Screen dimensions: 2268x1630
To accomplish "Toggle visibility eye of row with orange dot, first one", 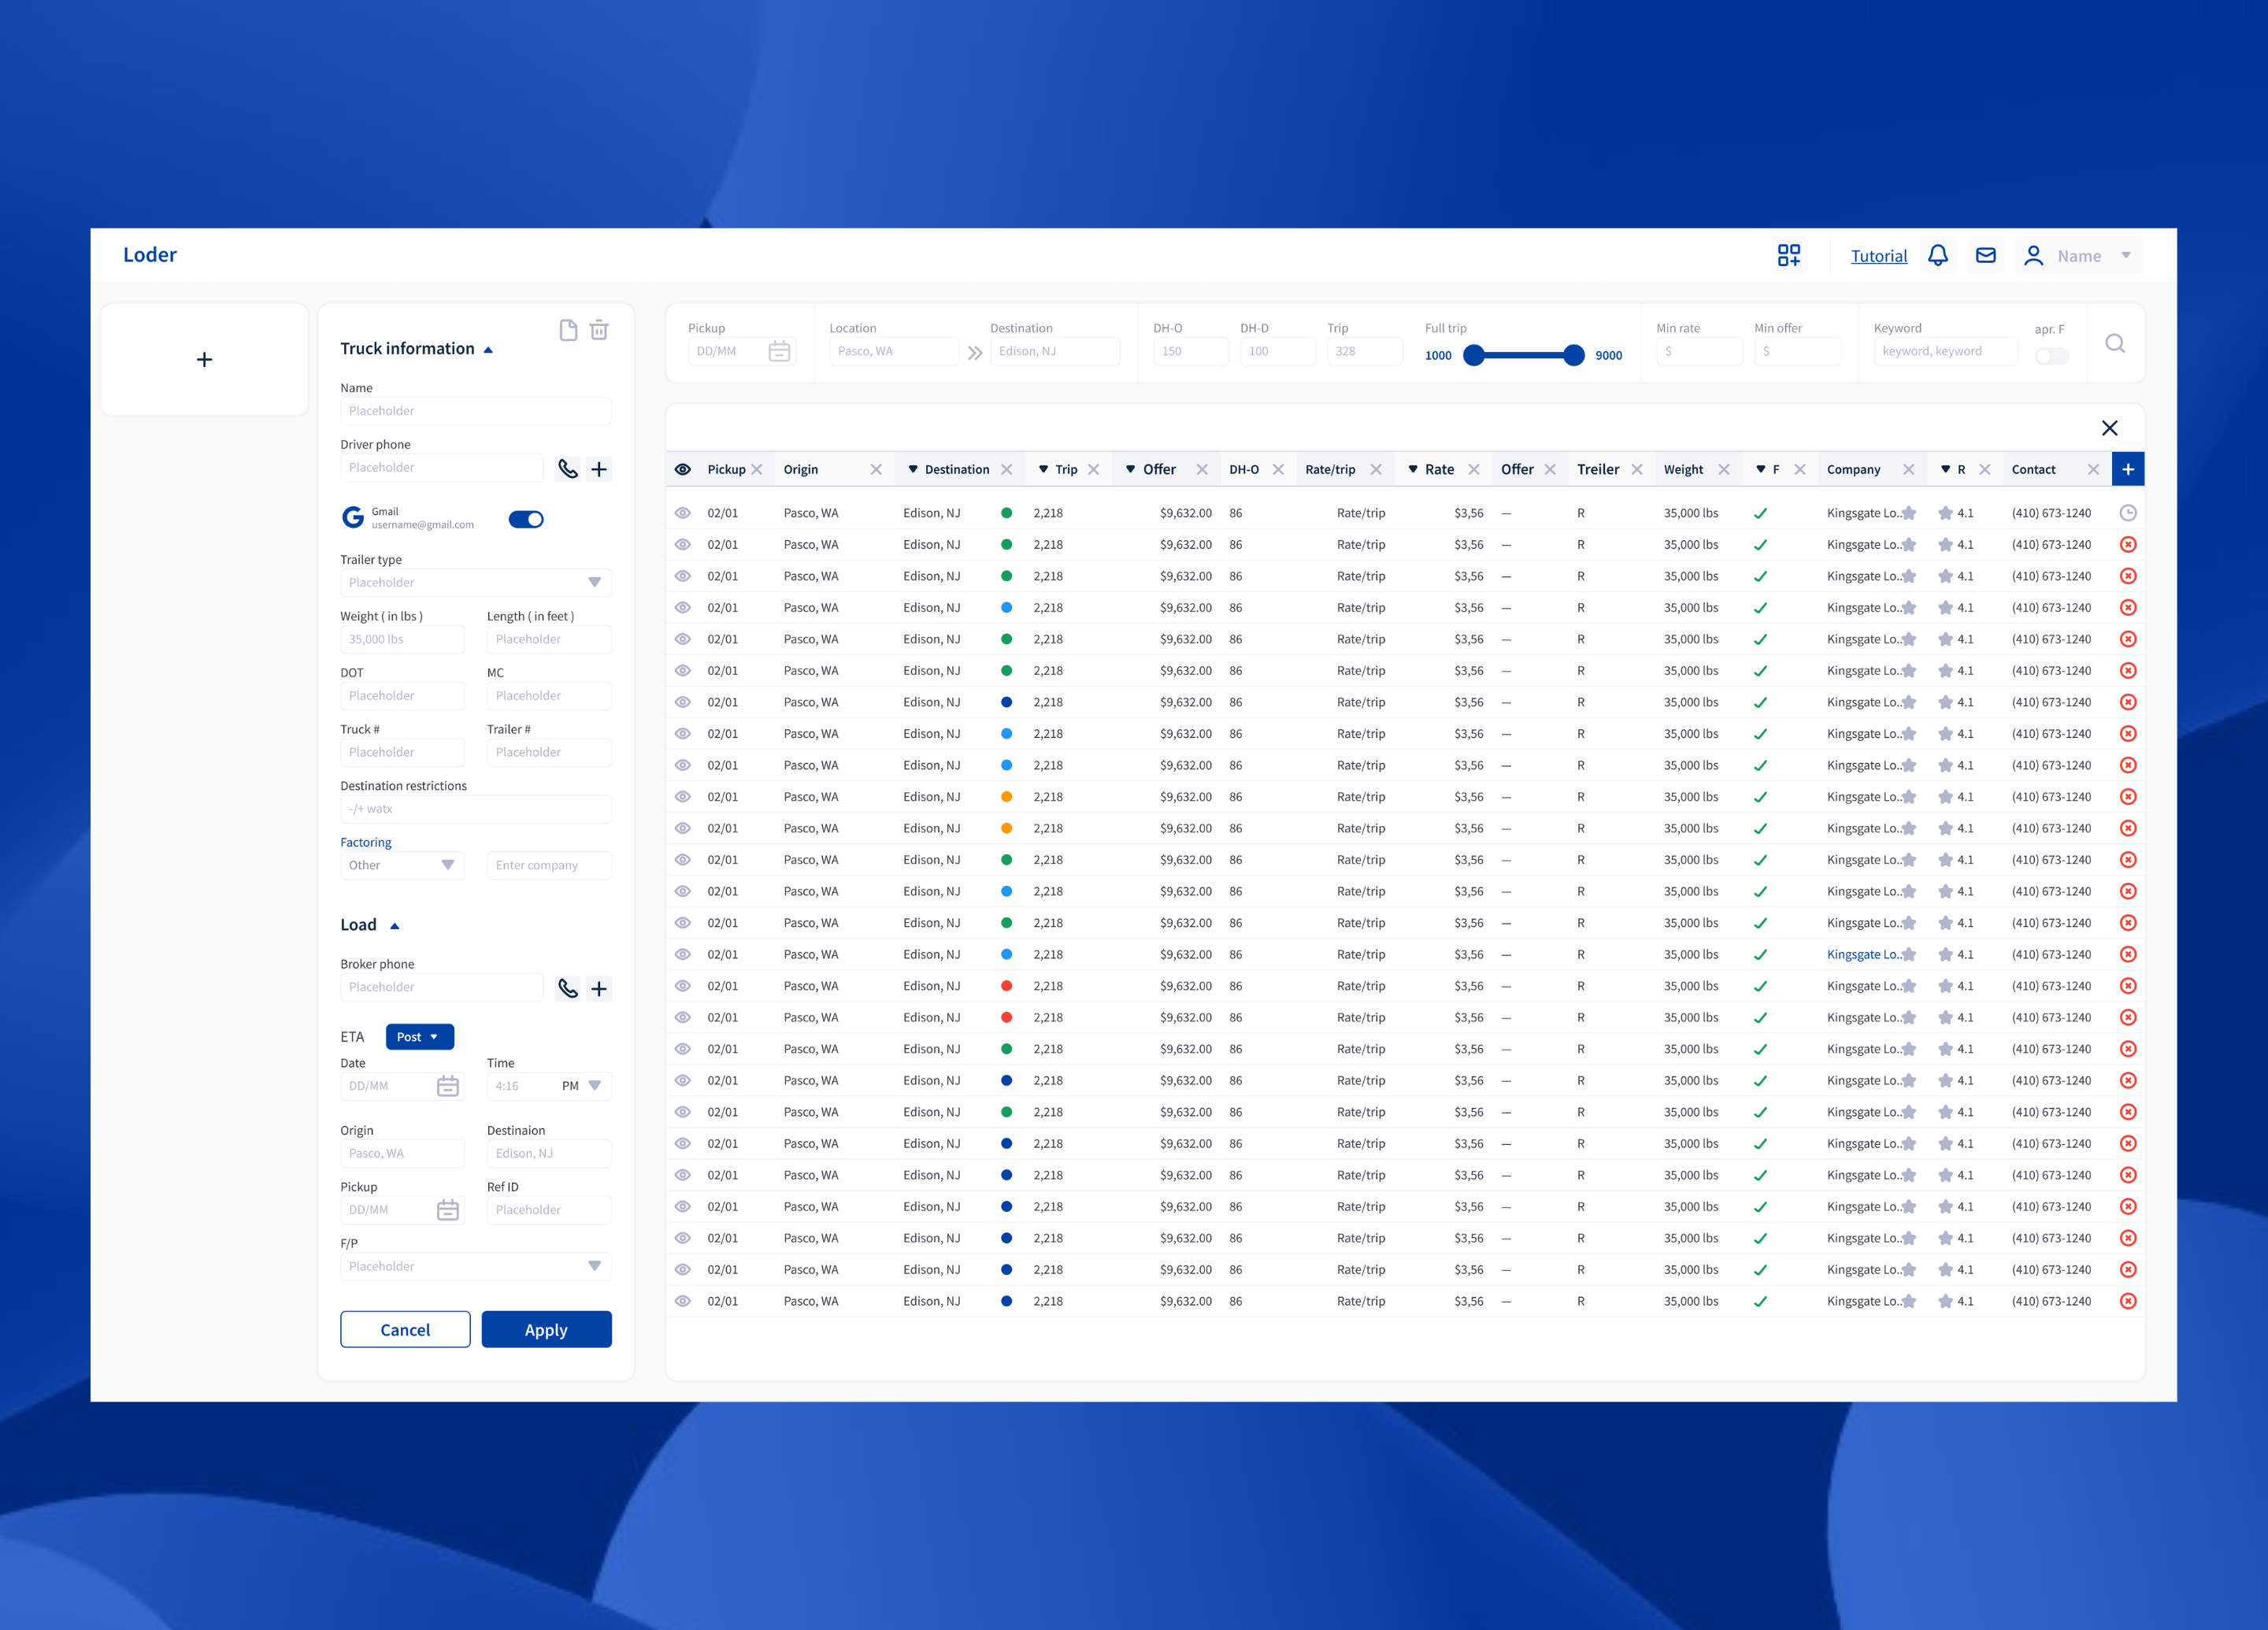I will click(x=683, y=797).
